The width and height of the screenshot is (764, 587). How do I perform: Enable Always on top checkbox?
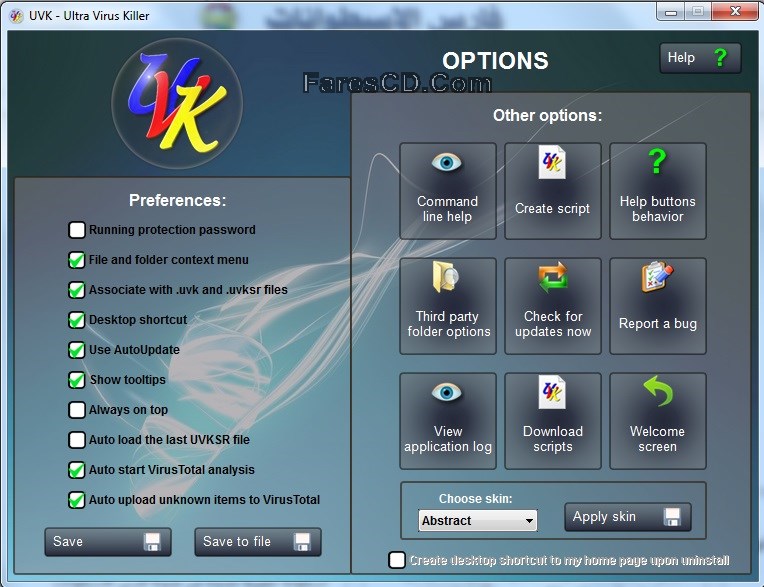point(77,410)
